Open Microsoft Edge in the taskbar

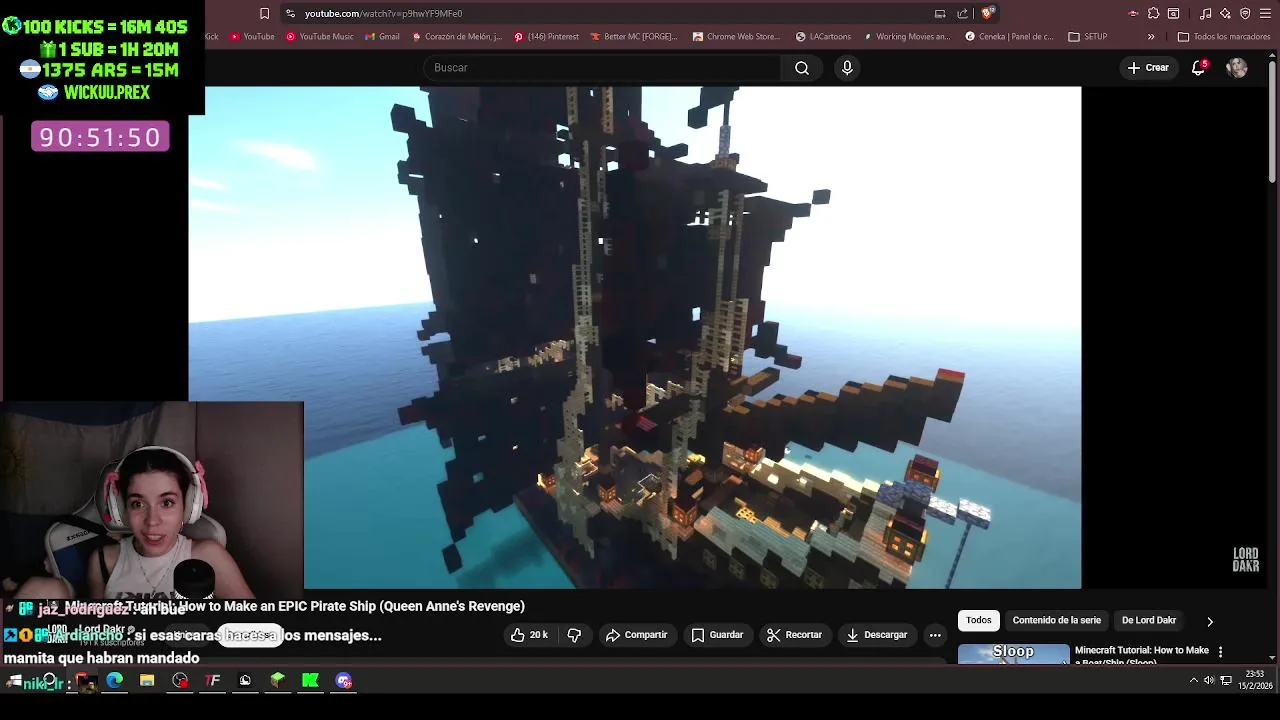tap(115, 681)
